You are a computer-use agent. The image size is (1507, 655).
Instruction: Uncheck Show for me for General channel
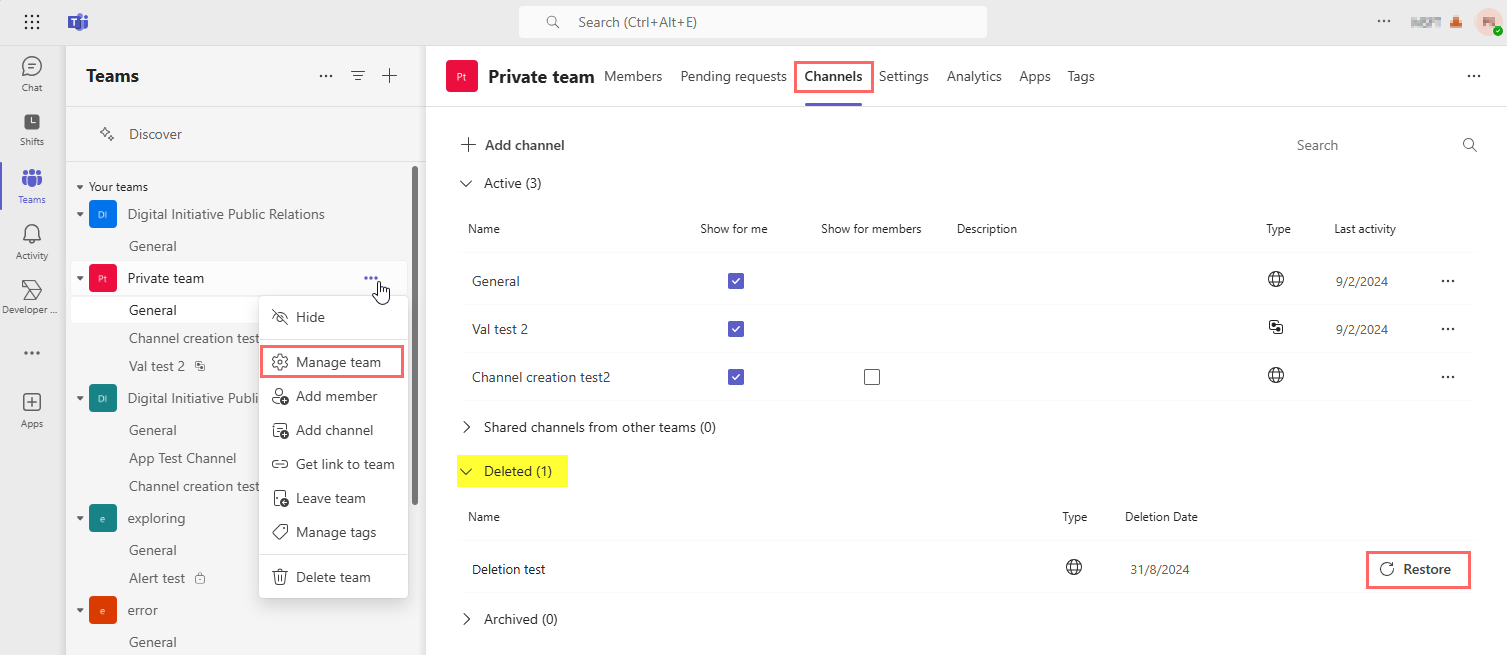pyautogui.click(x=736, y=281)
